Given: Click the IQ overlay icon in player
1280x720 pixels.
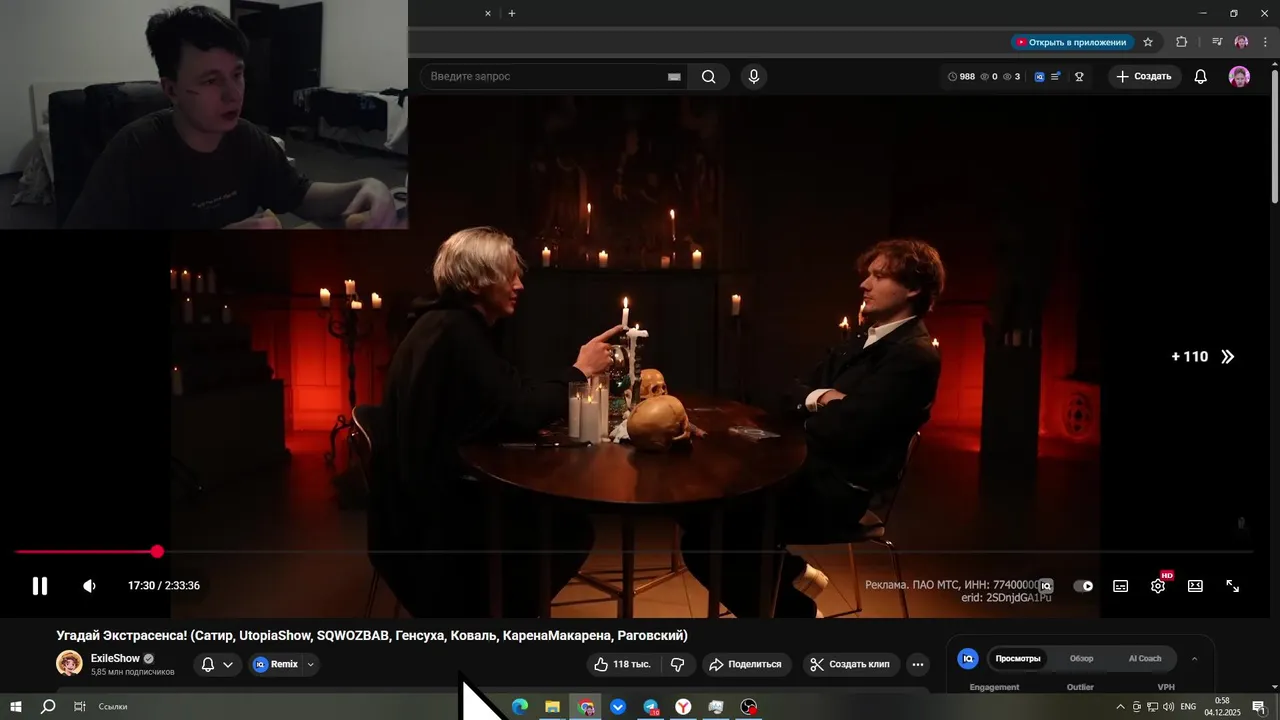Looking at the screenshot, I should (x=1045, y=586).
